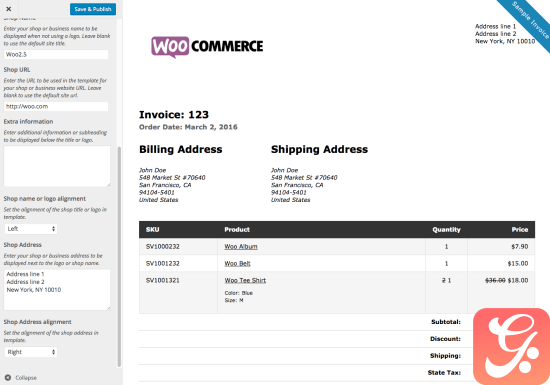The image size is (550, 385).
Task: Open the Shop Address alignment dropdown set to Right
Action: pyautogui.click(x=31, y=352)
